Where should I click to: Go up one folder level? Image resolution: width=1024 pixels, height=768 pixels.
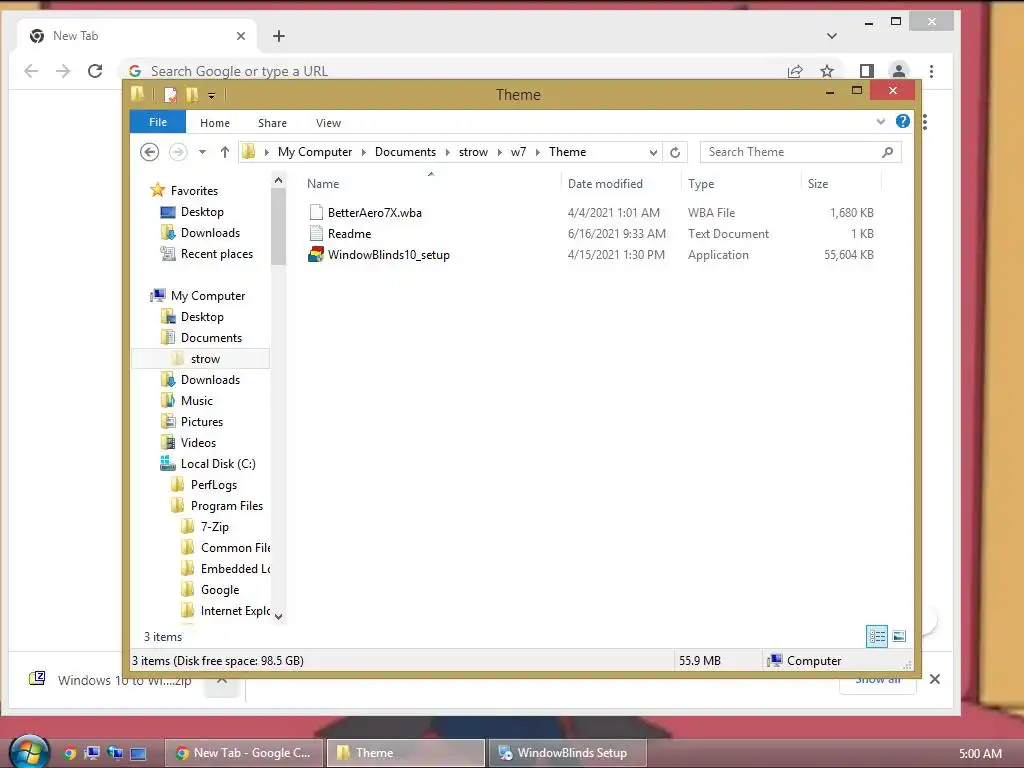tap(225, 152)
